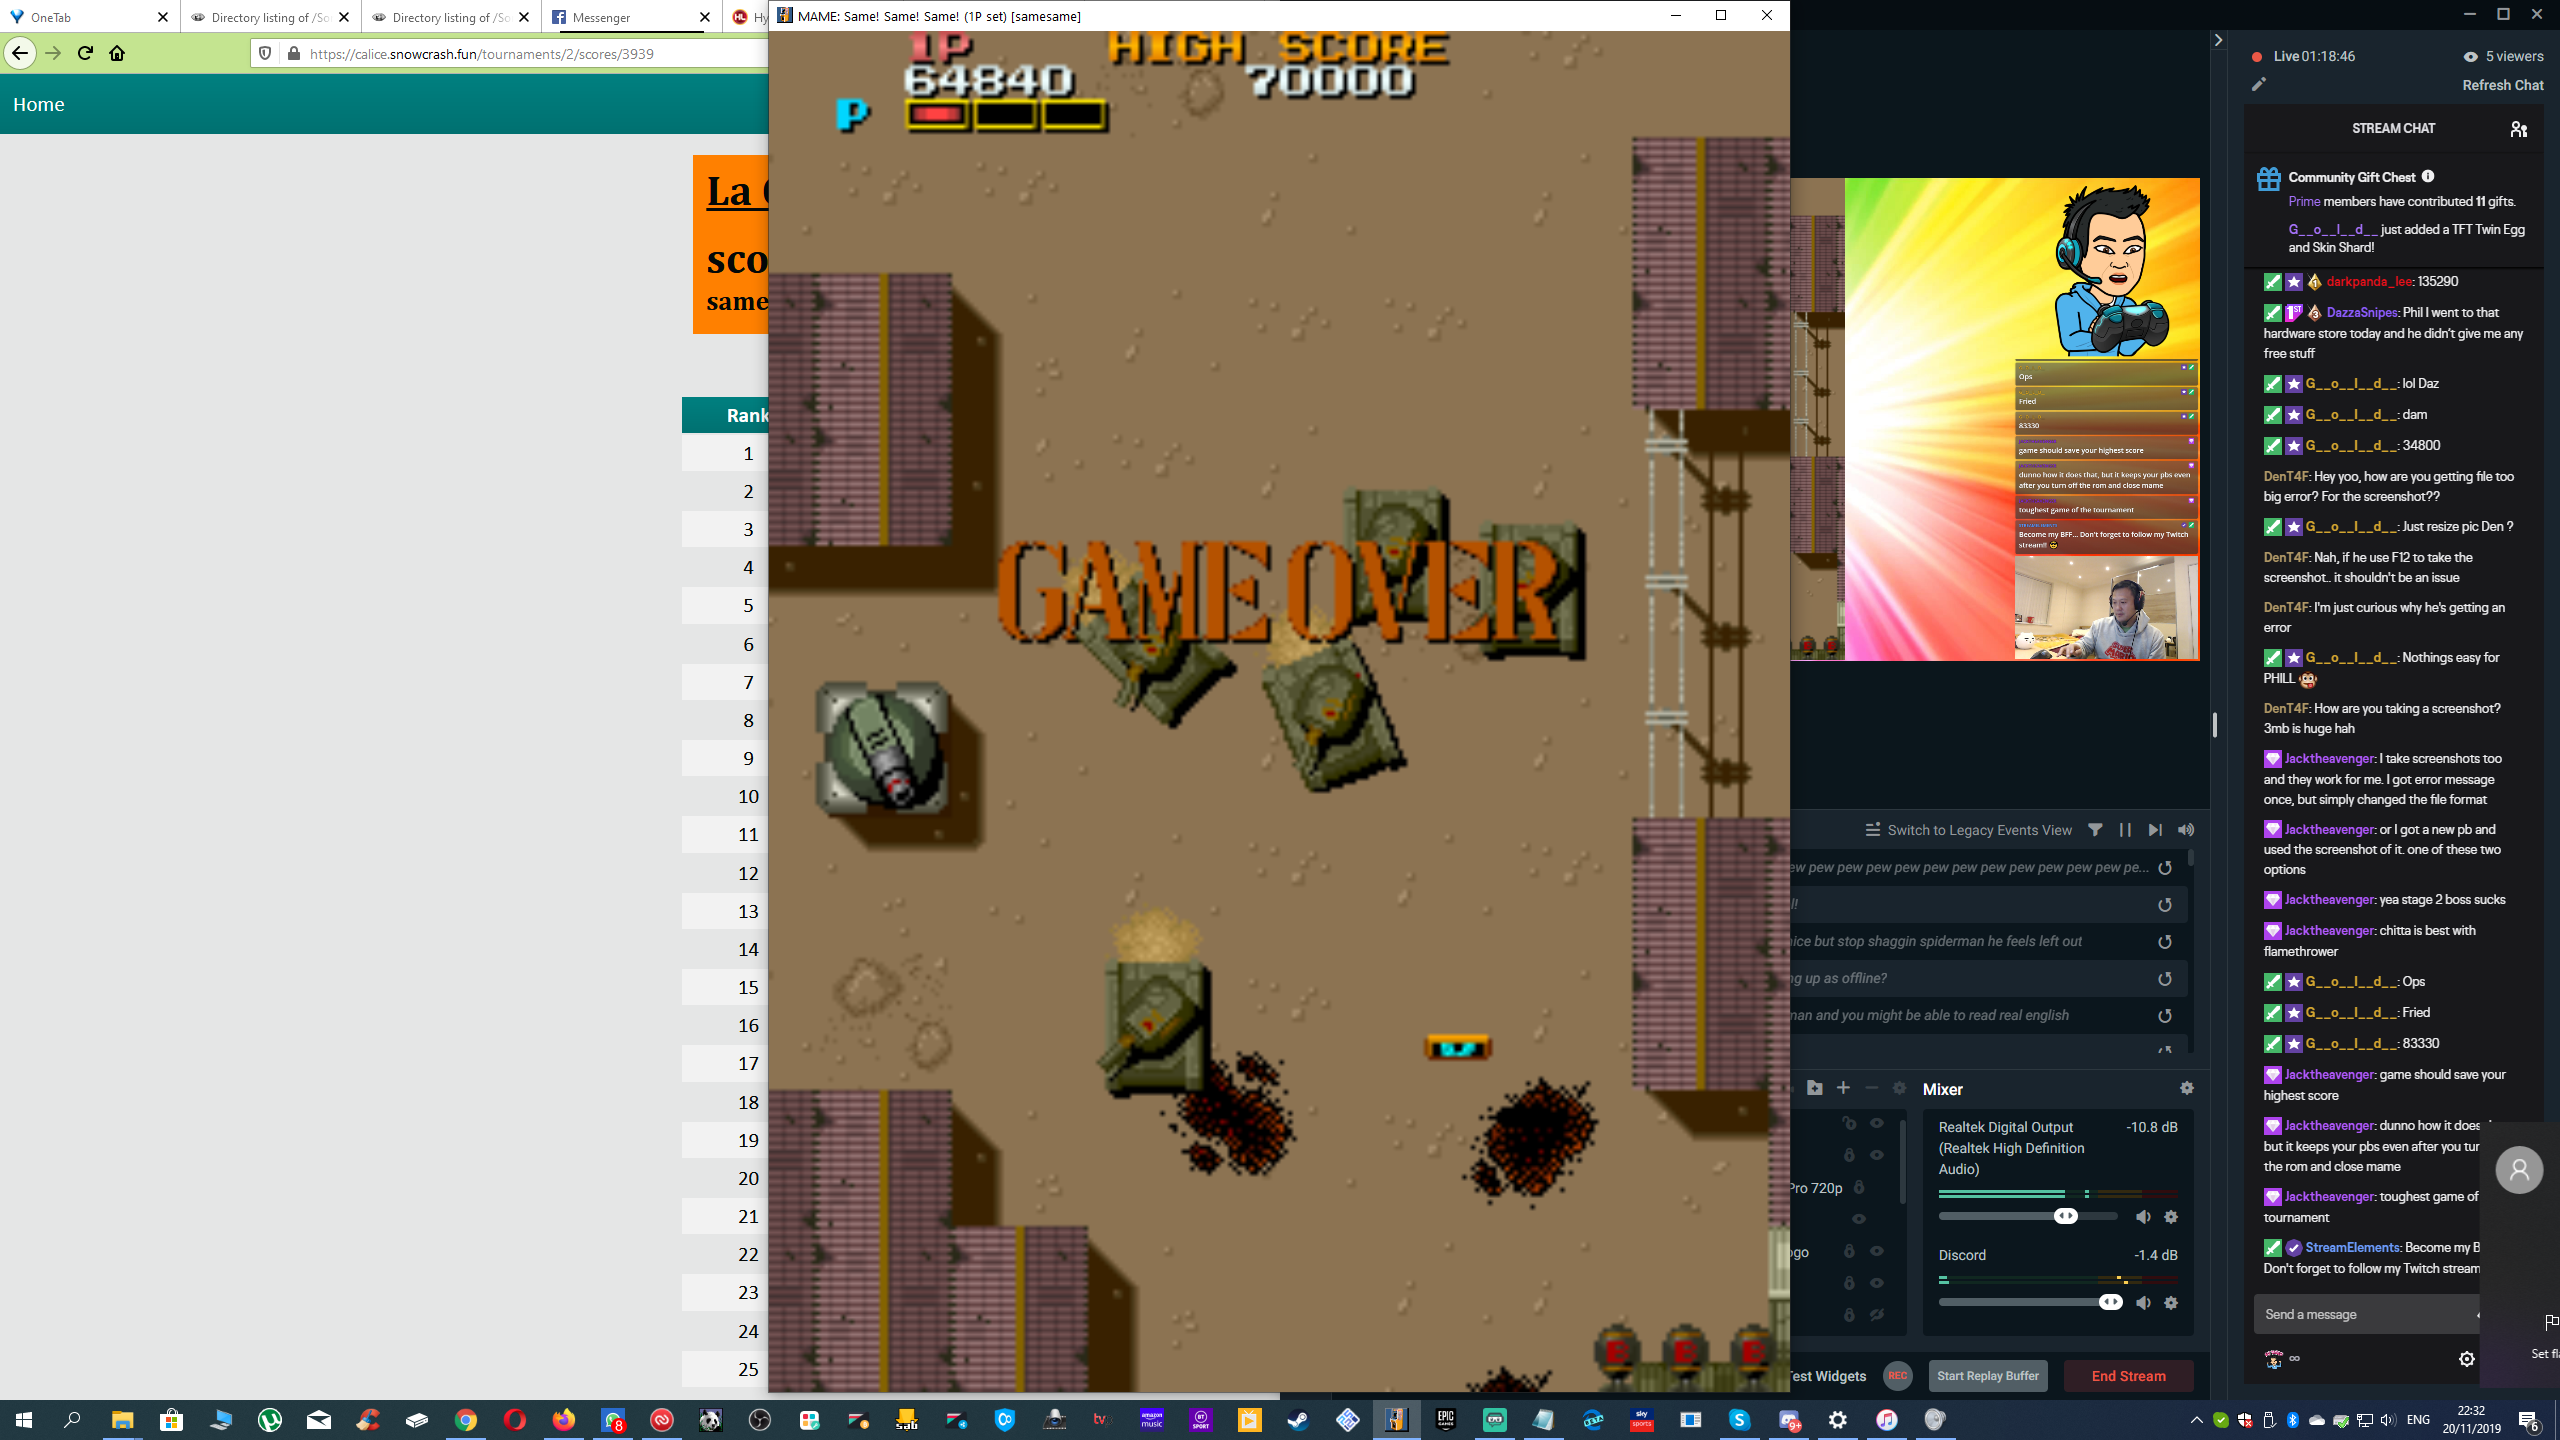2560x1440 pixels.
Task: Add a new source folder
Action: coord(1815,1088)
